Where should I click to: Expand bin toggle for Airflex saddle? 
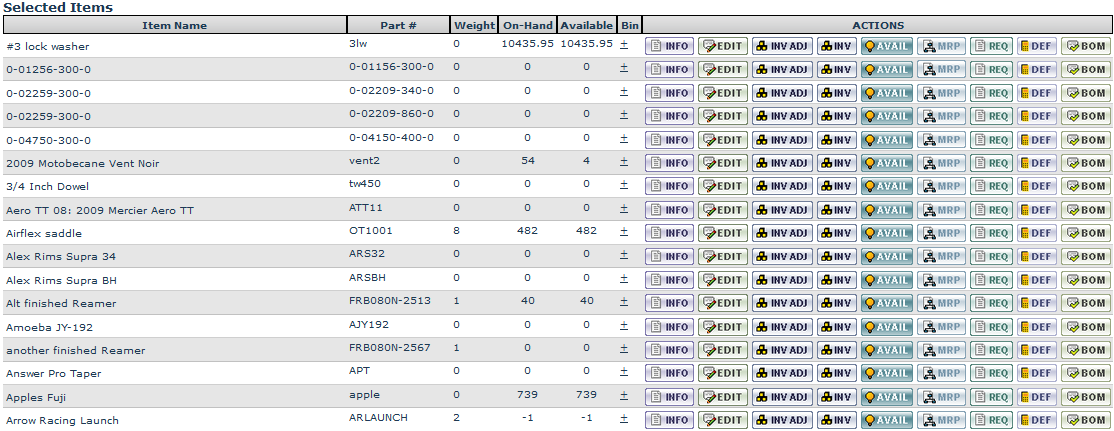point(624,231)
